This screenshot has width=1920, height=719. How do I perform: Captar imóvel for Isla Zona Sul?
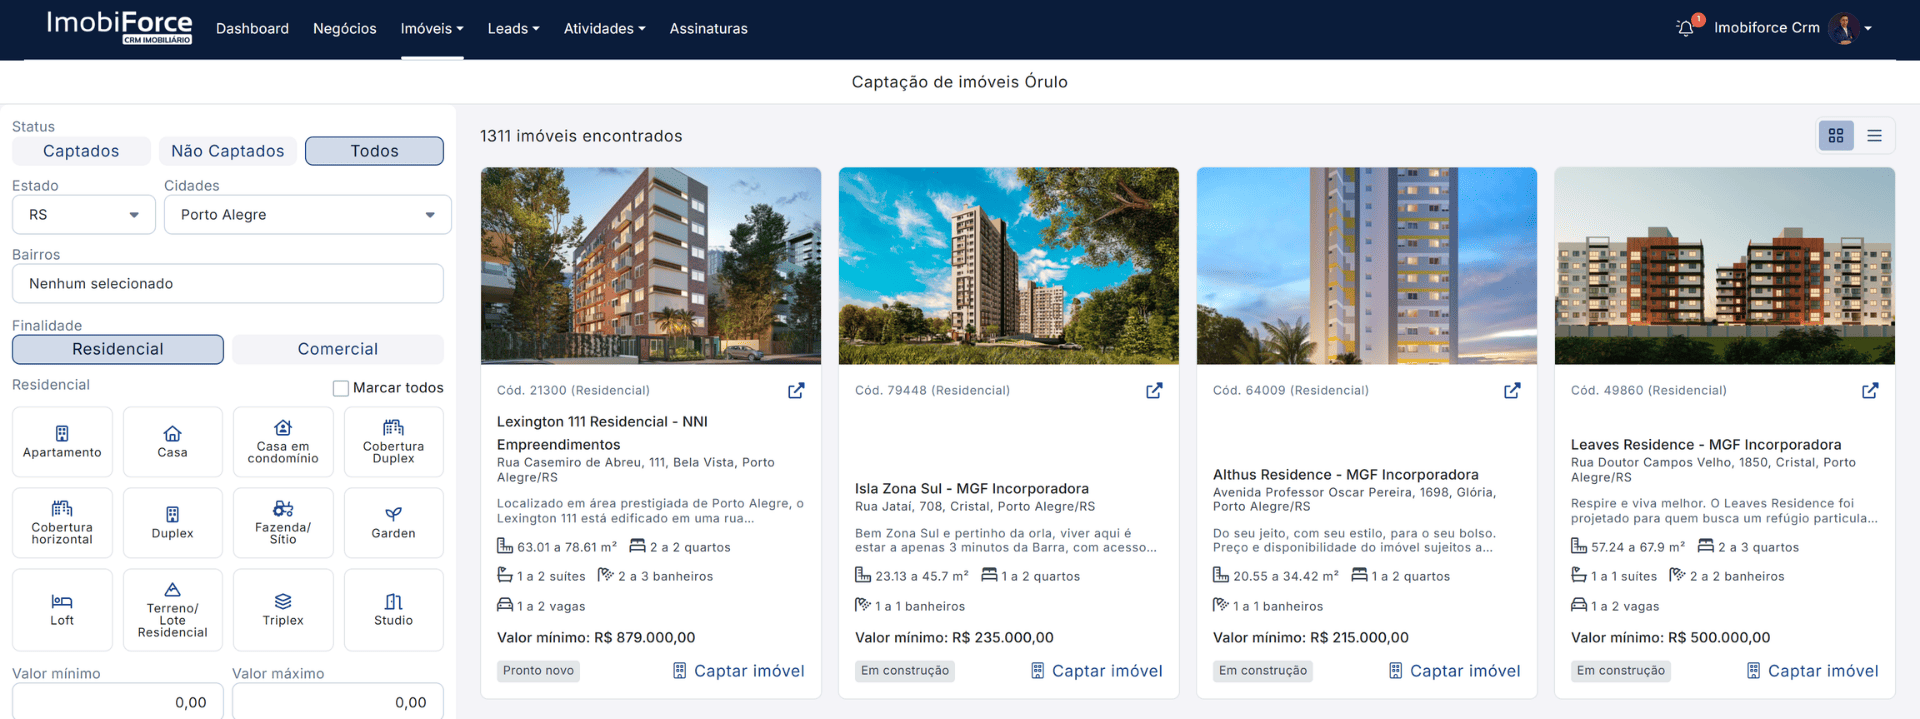pyautogui.click(x=1097, y=671)
